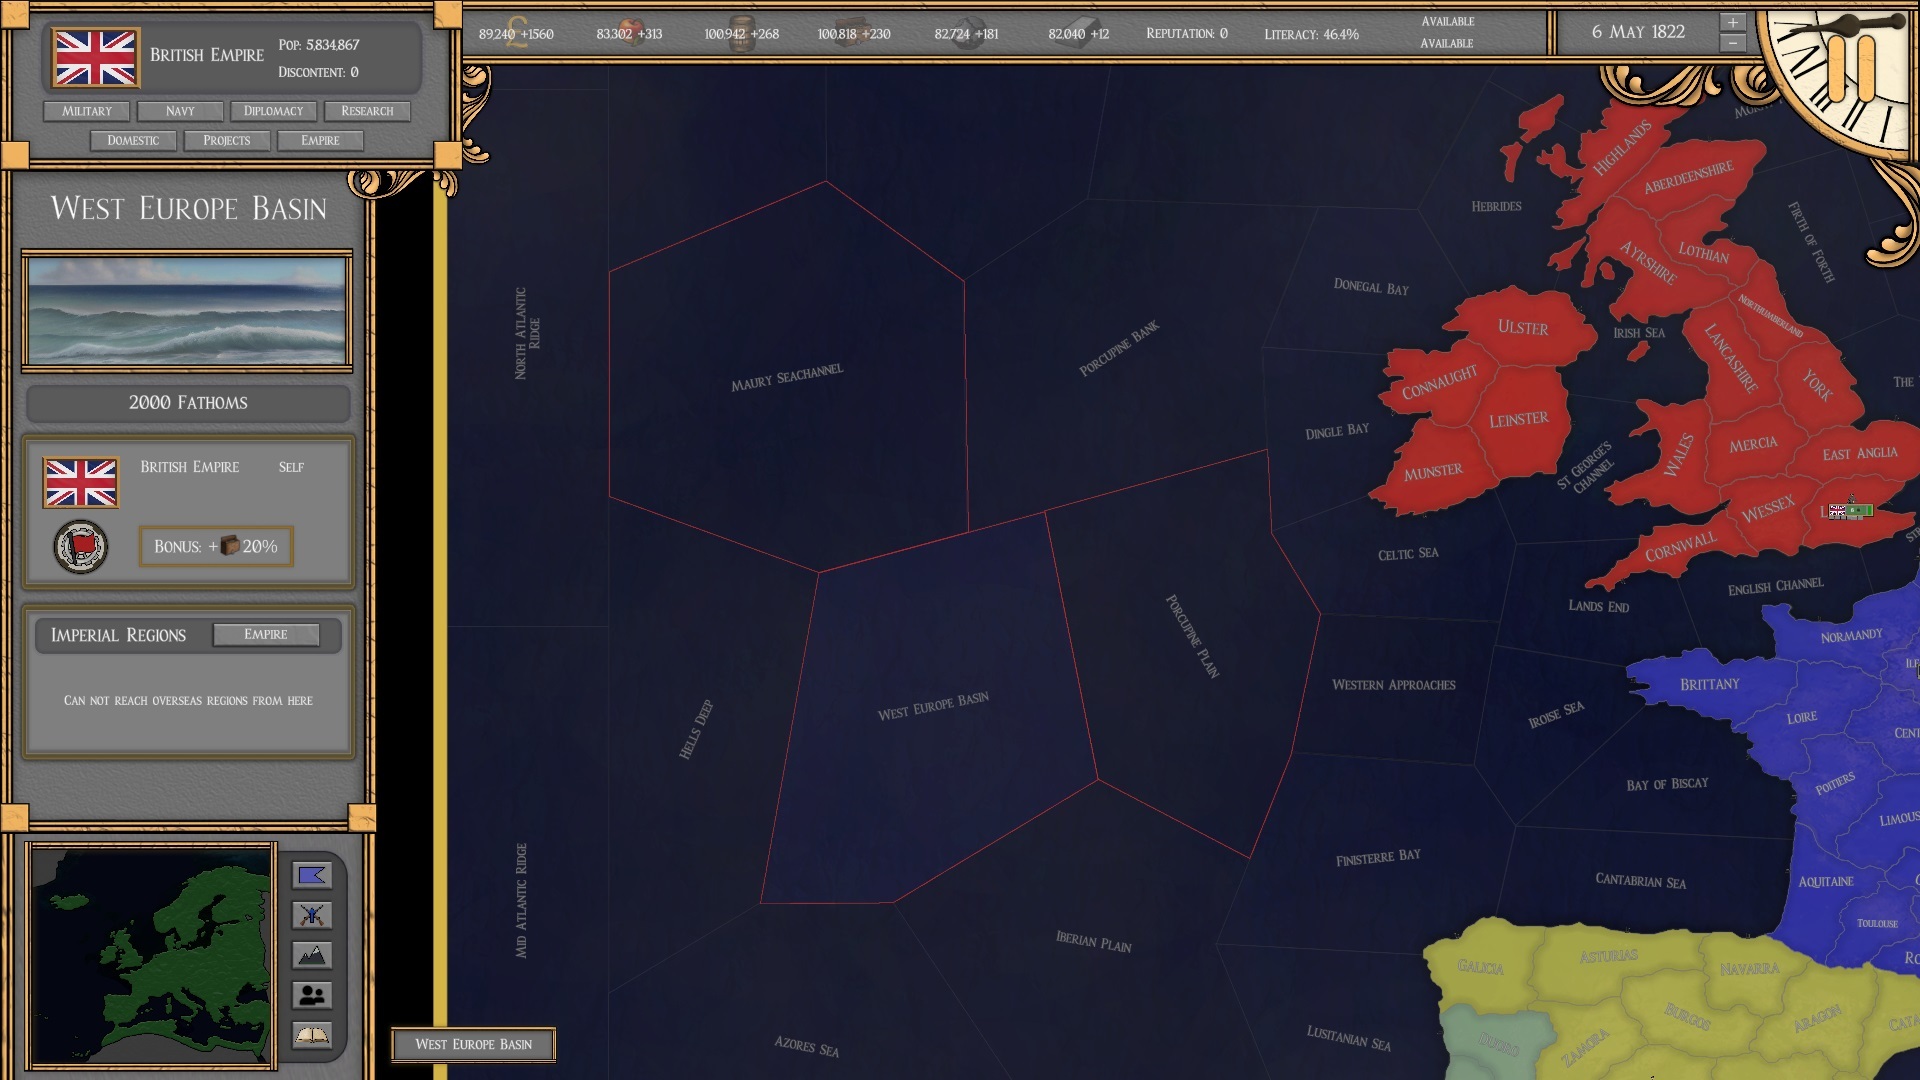Pause the game via clock pause bars
The width and height of the screenshot is (1920, 1080).
click(1850, 70)
